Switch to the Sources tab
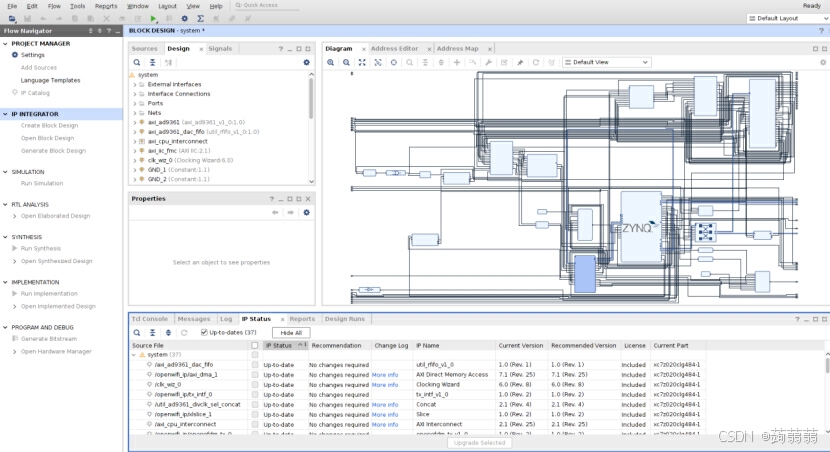The width and height of the screenshot is (830, 452). coord(145,49)
